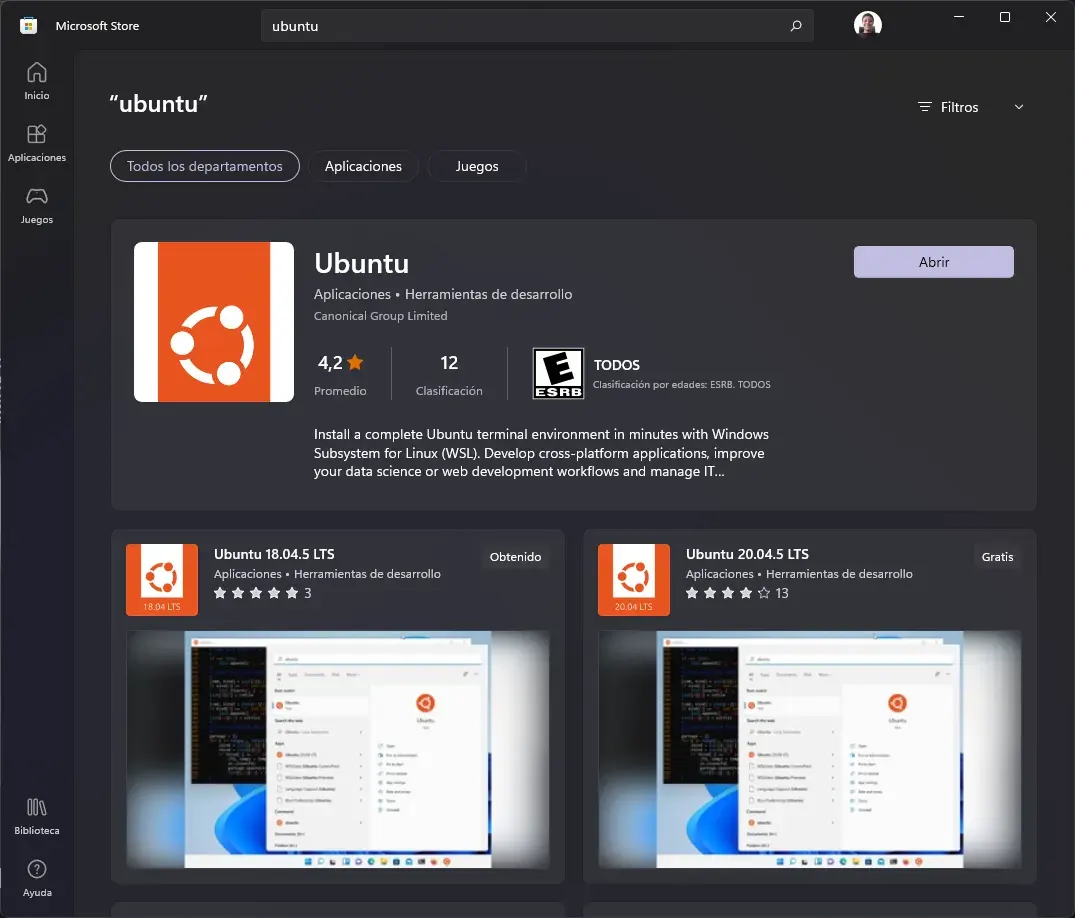Click the Microsoft Store logo icon
Viewport: 1075px width, 918px height.
(x=28, y=26)
